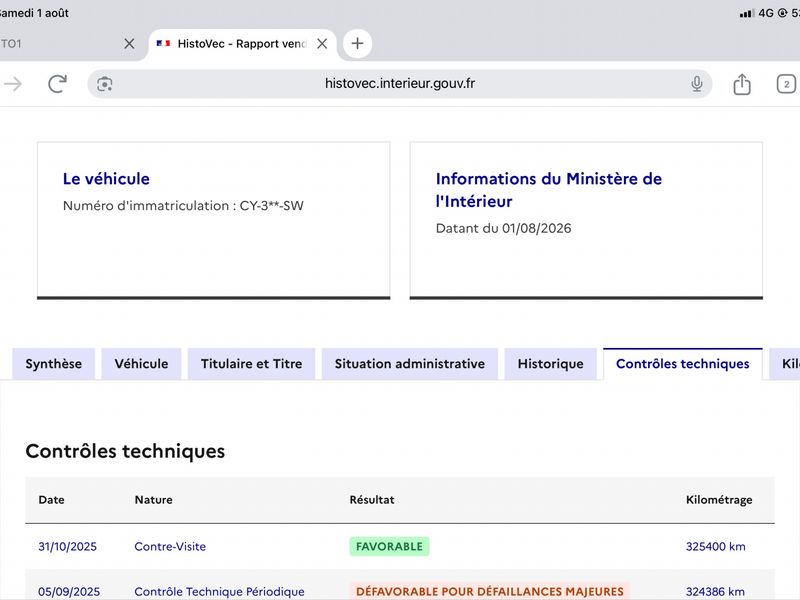Go forward with the arrow icon

coord(13,84)
